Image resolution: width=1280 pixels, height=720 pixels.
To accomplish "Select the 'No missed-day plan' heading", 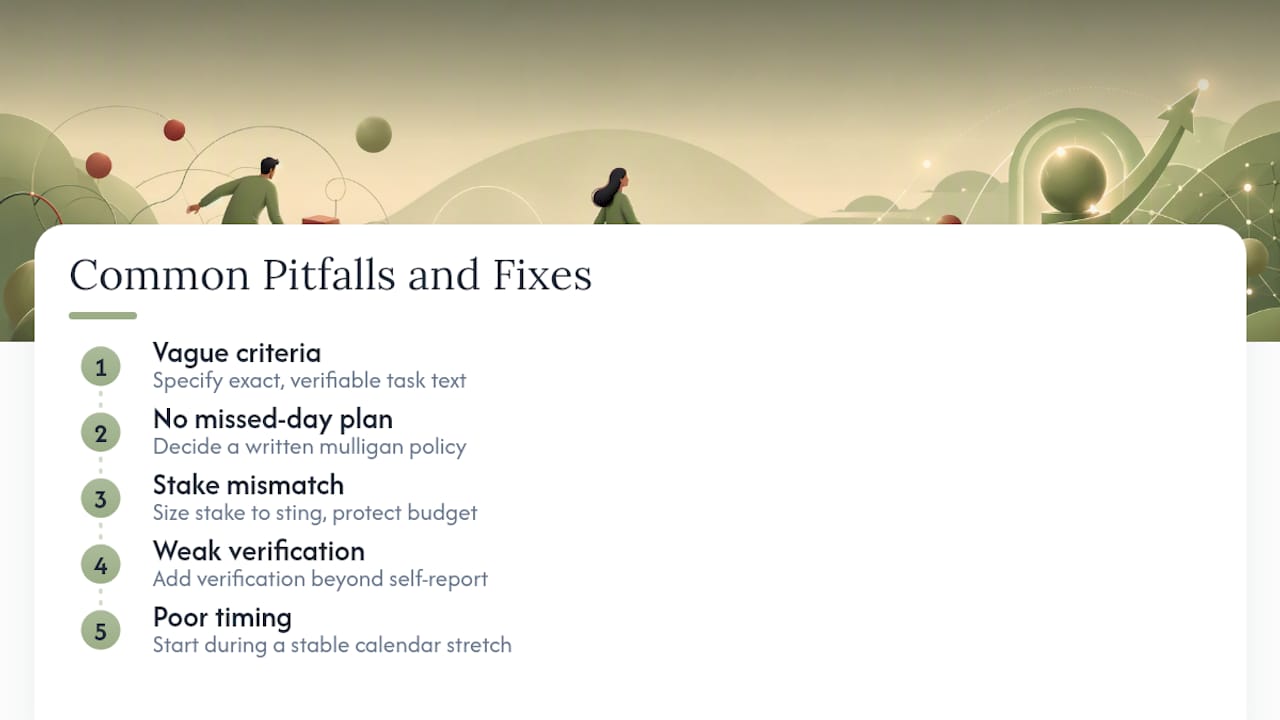I will pyautogui.click(x=273, y=419).
